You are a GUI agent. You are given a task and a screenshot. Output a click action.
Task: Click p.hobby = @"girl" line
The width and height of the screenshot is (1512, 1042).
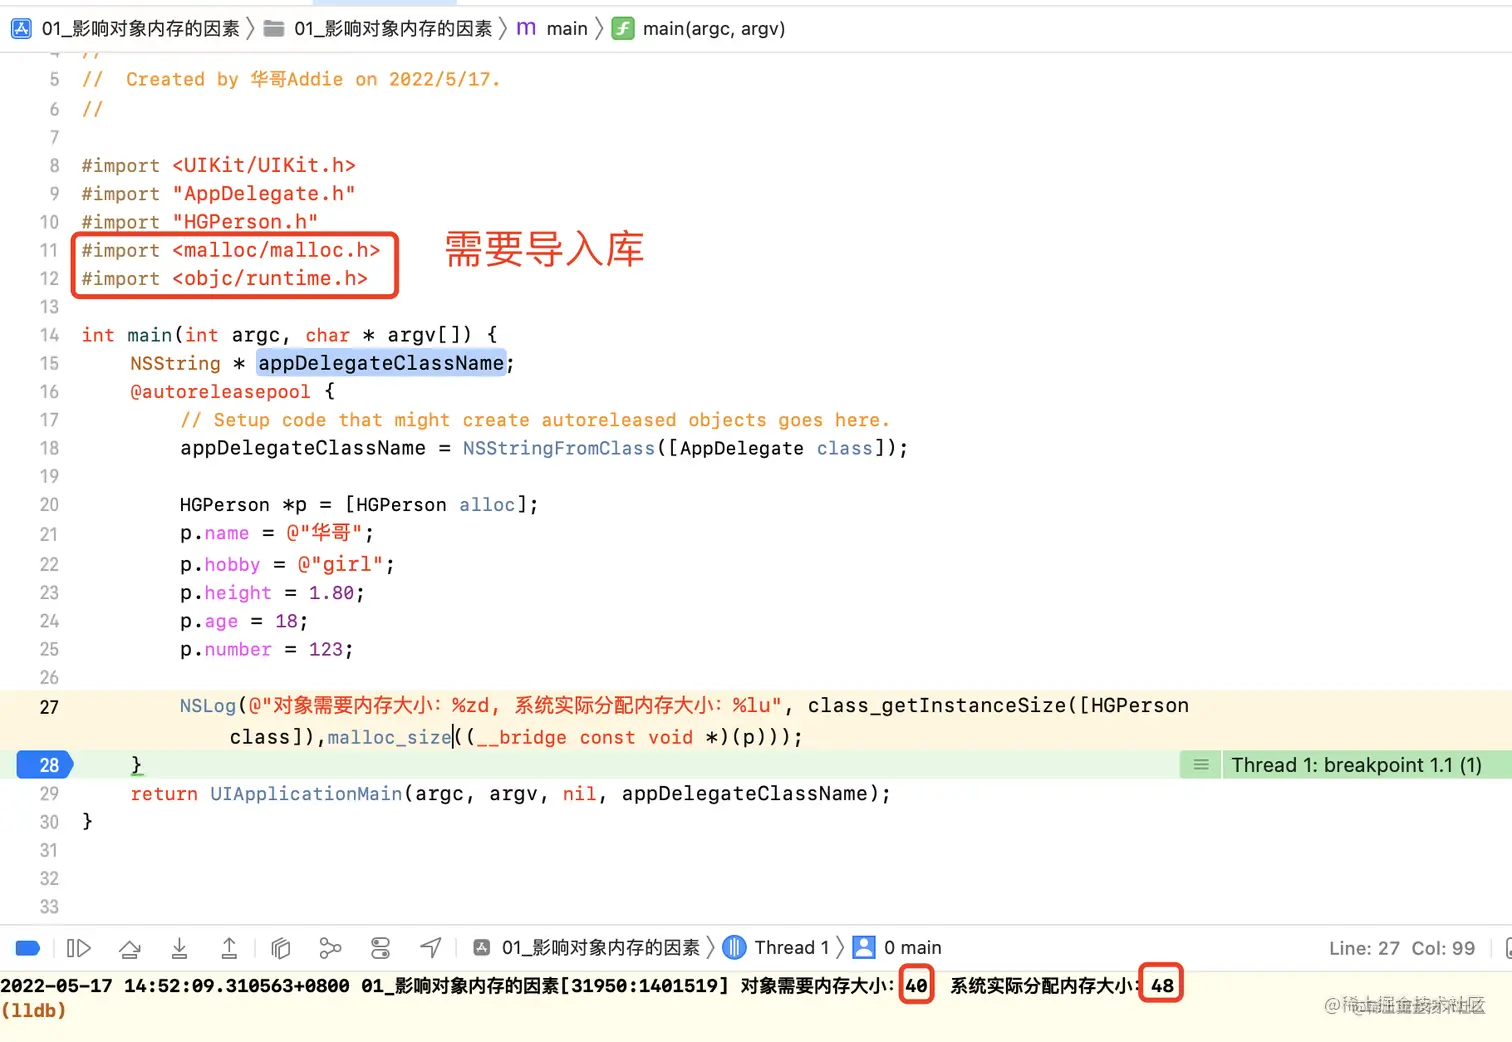pyautogui.click(x=287, y=565)
